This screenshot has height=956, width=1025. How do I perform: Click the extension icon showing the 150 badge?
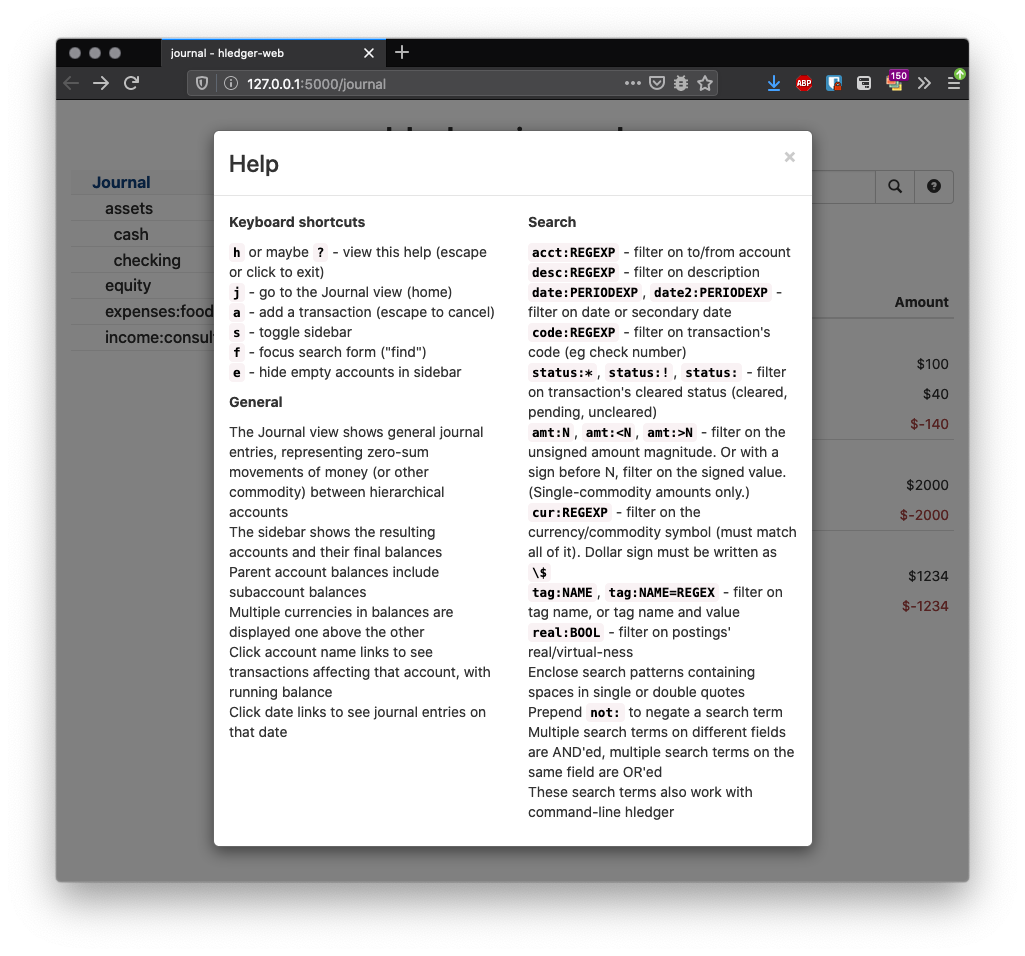tap(893, 84)
